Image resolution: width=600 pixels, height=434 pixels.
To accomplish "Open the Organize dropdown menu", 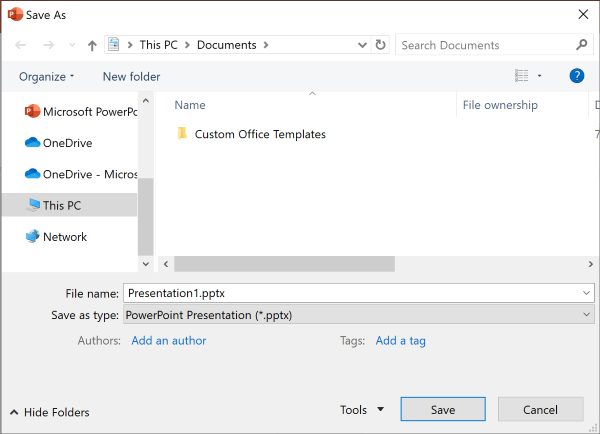I will coord(46,77).
